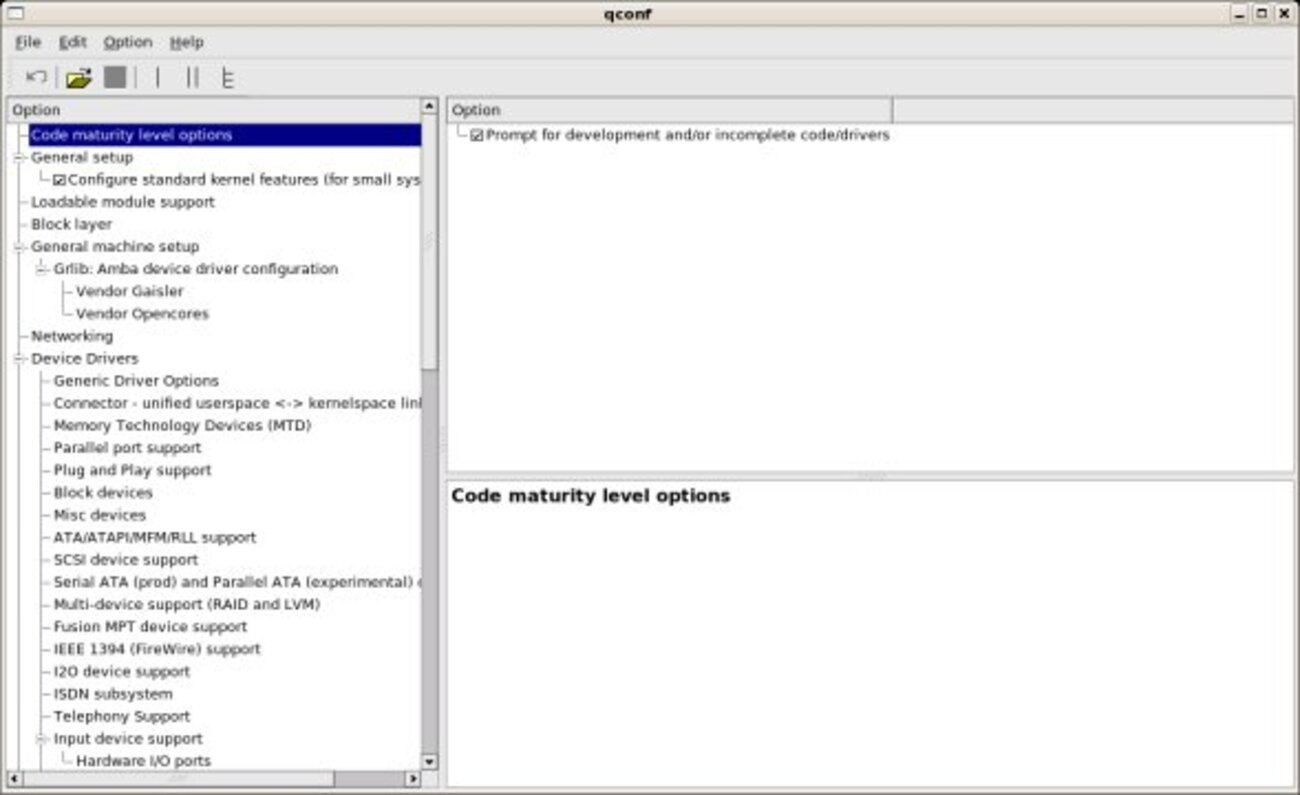Disable 'Prompt for development and/or incomplete code/drivers'
Viewport: 1300px width, 795px height.
point(477,134)
